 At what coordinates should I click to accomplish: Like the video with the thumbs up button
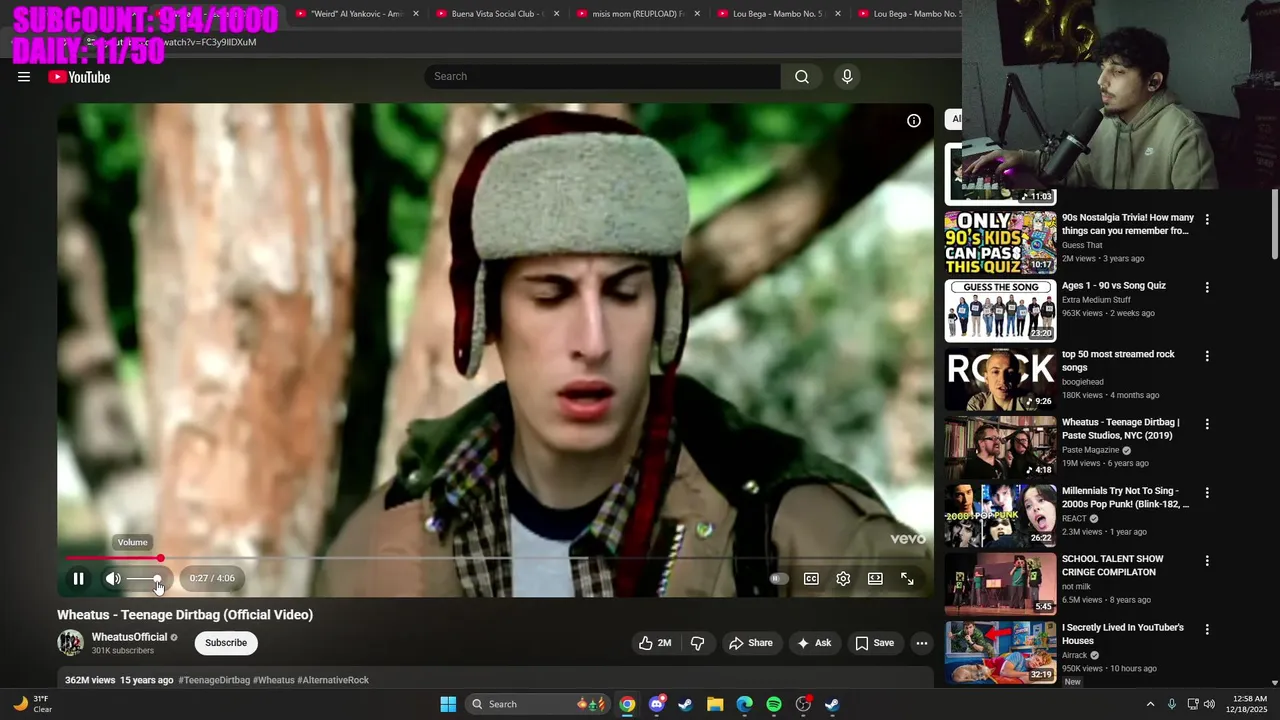[x=655, y=643]
